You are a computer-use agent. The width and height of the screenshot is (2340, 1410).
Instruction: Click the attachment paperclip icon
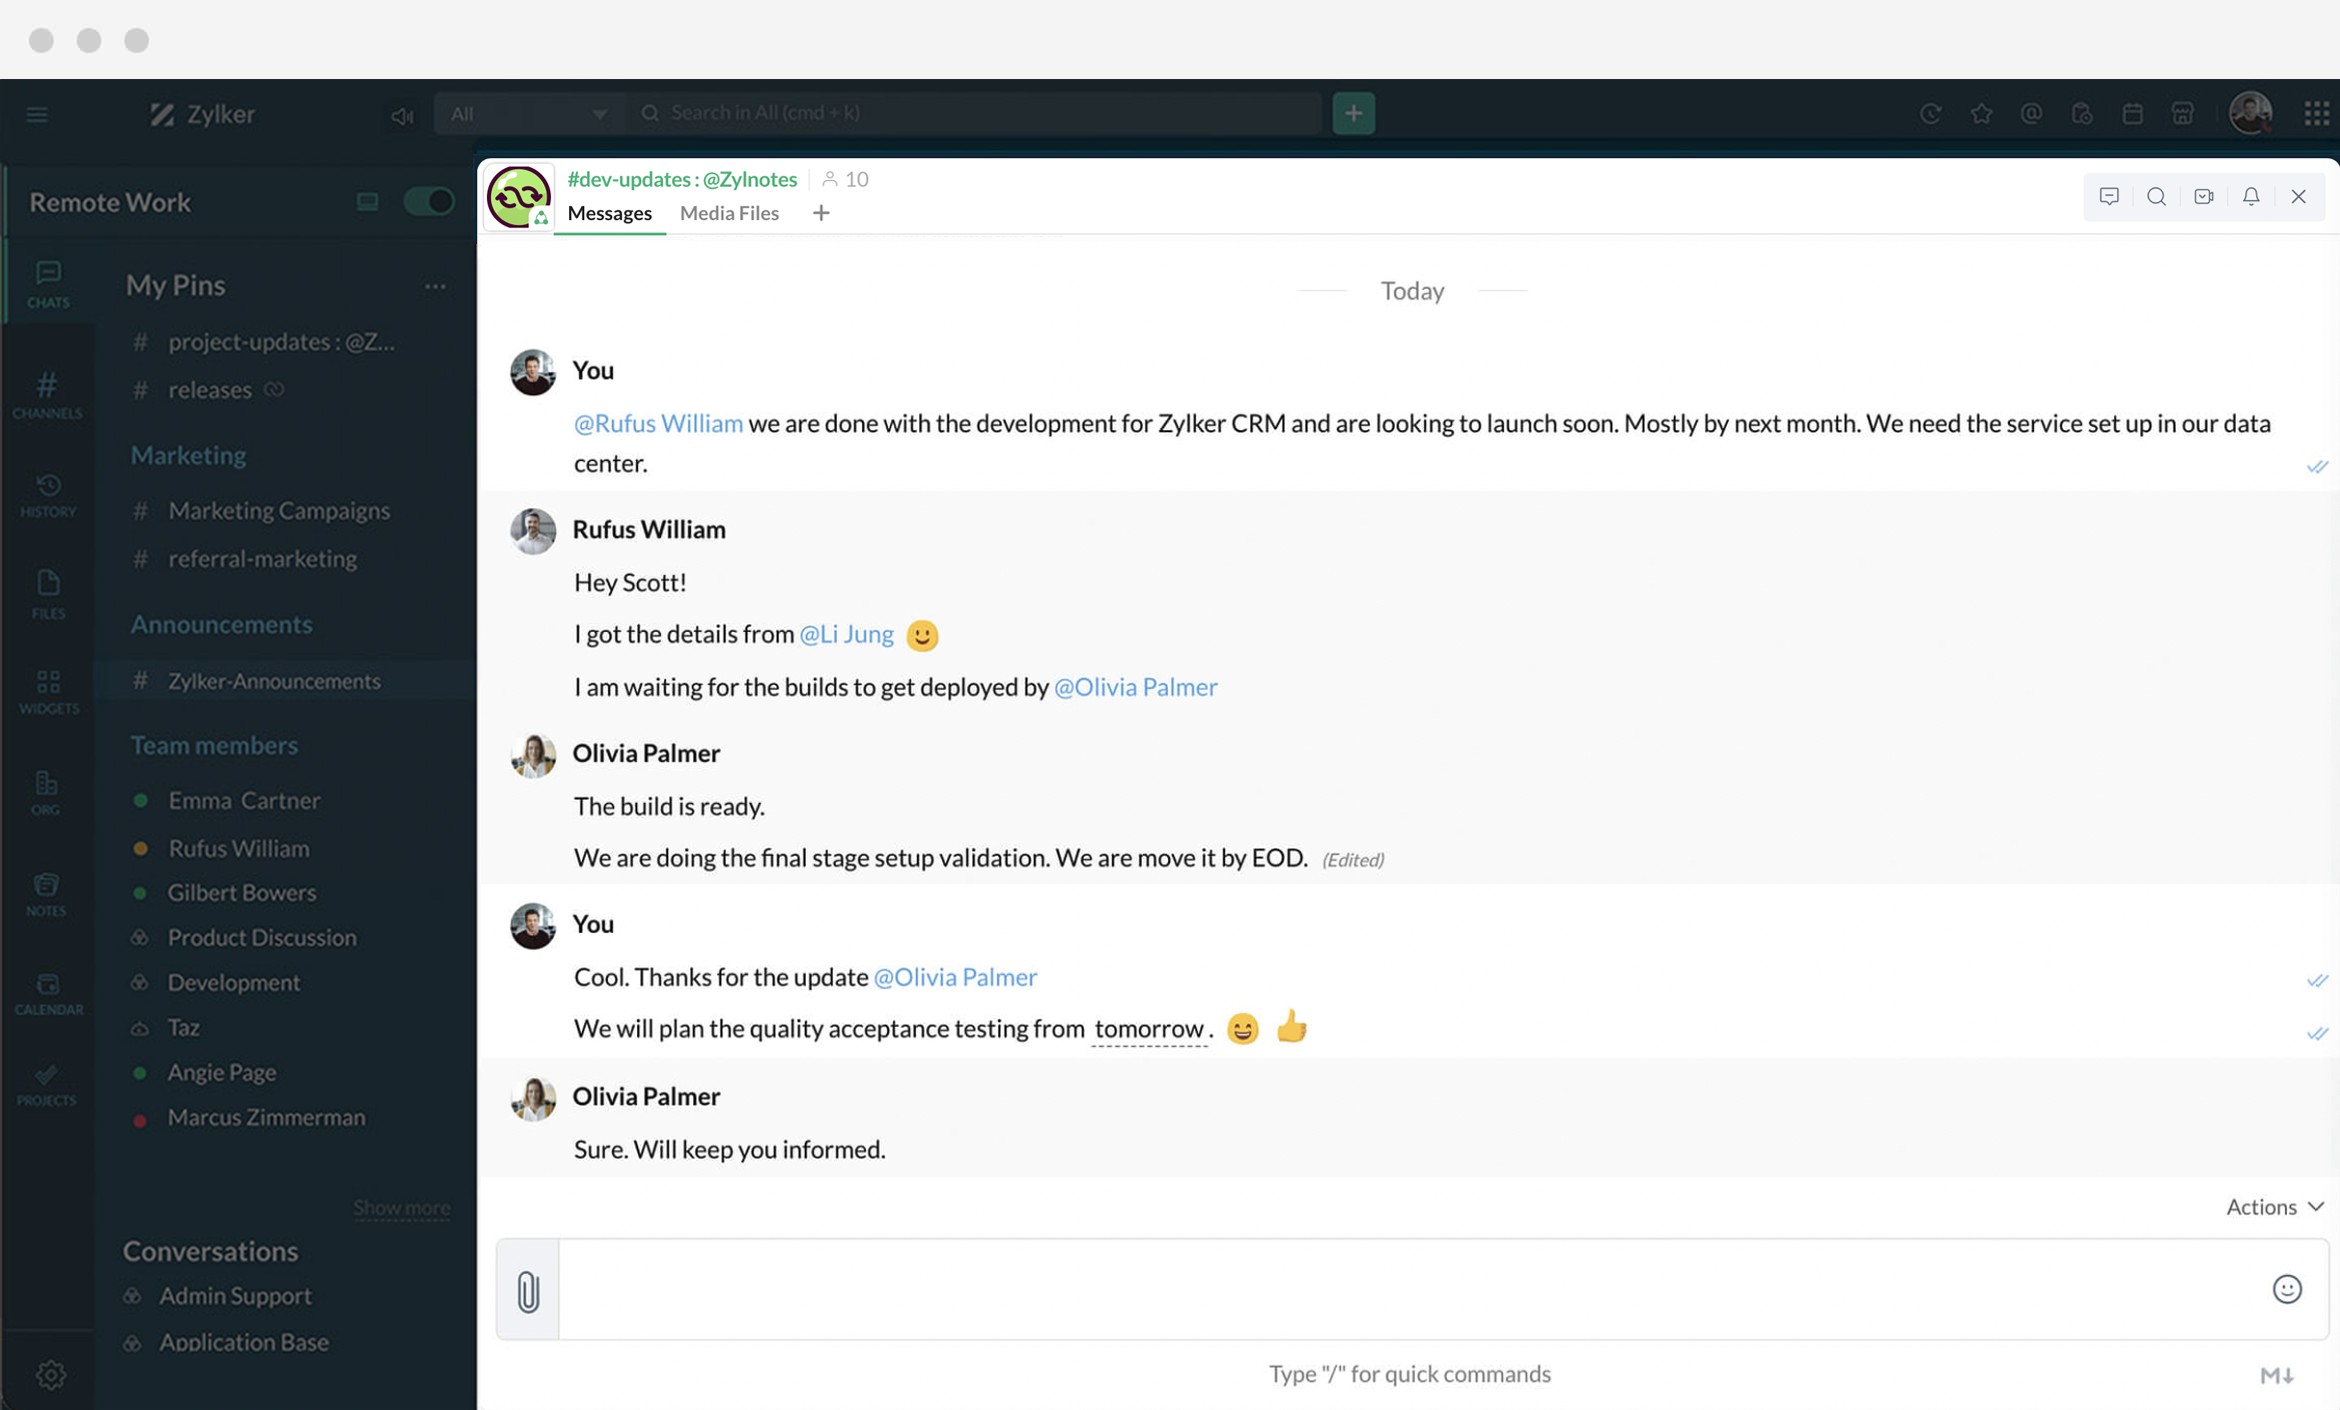click(528, 1288)
